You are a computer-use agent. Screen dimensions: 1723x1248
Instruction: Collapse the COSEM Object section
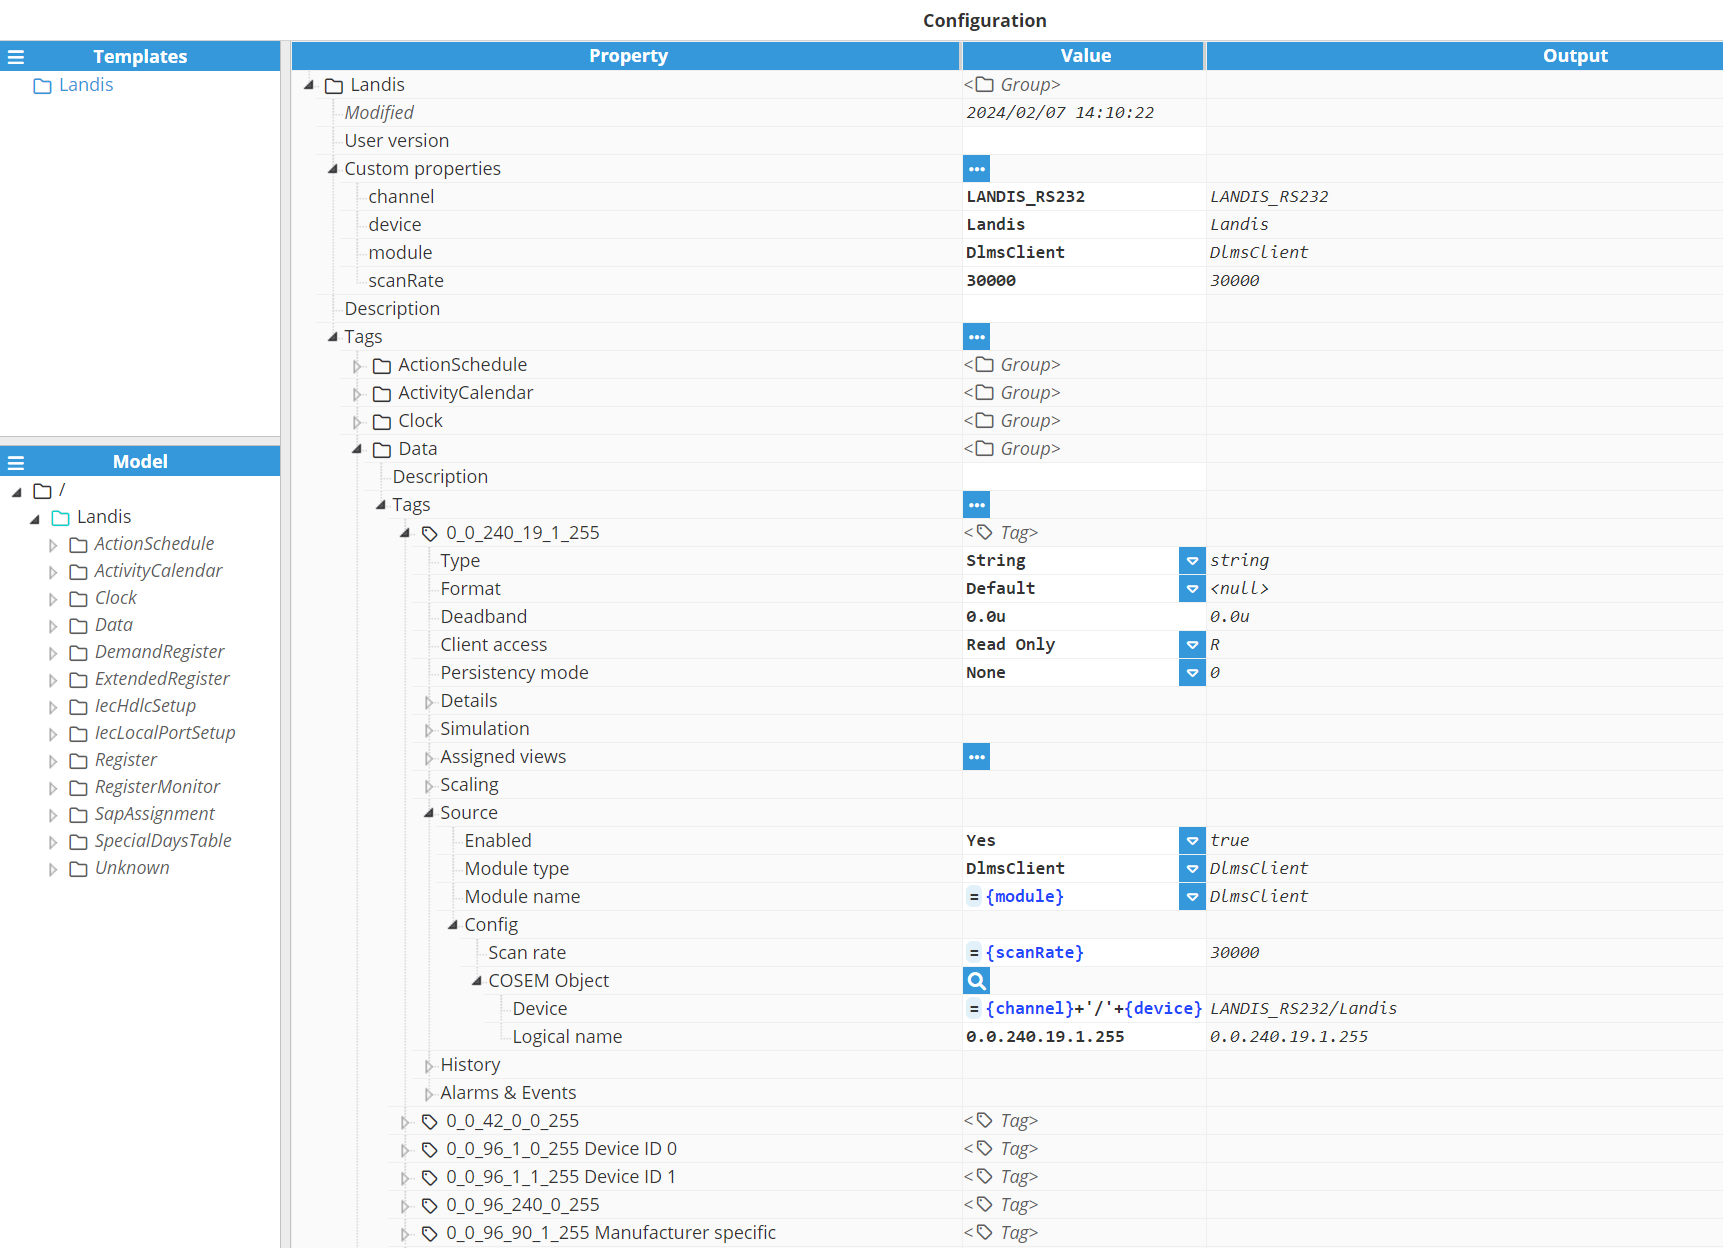(477, 981)
